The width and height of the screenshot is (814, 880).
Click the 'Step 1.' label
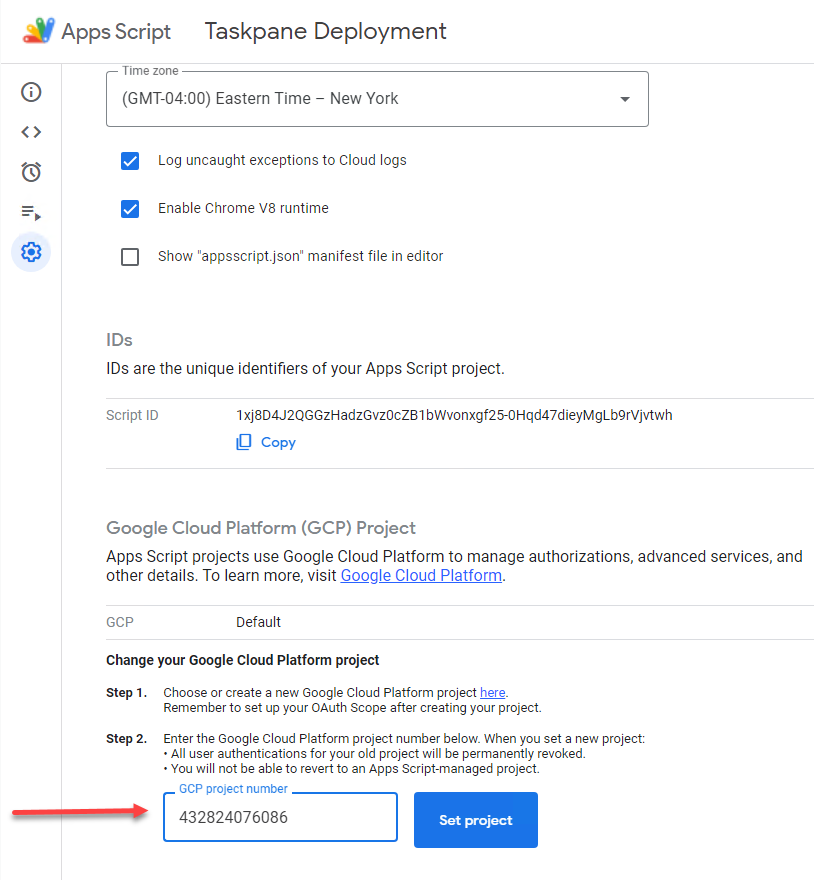(x=126, y=693)
